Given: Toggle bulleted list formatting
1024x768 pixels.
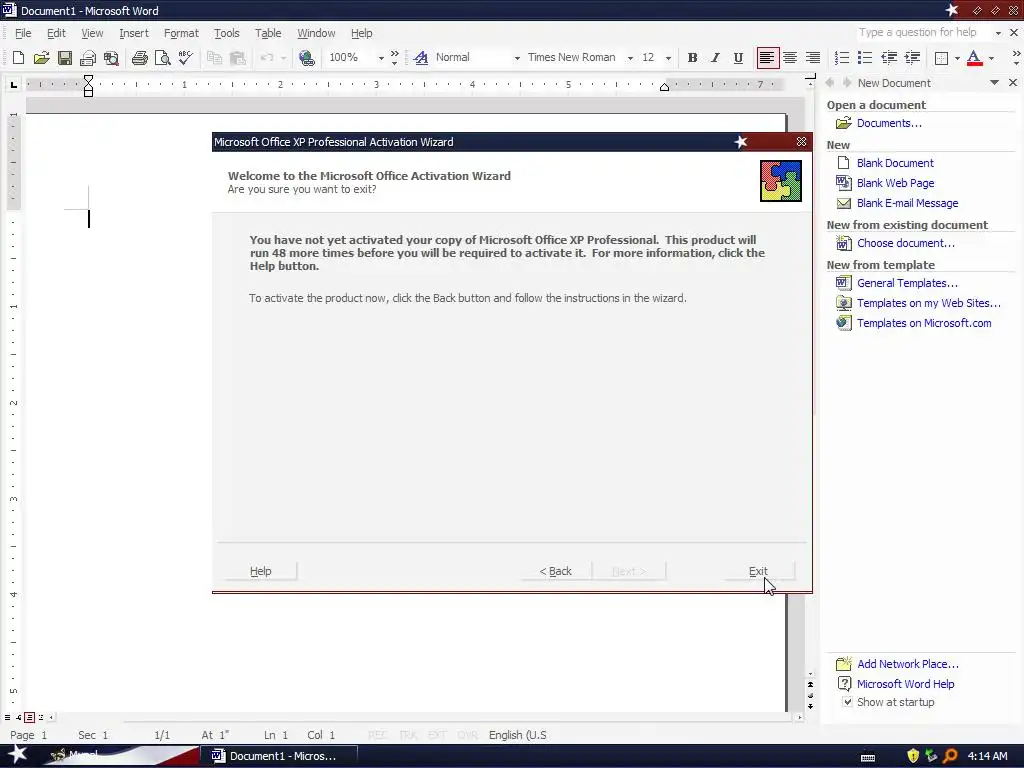Looking at the screenshot, I should pyautogui.click(x=865, y=57).
